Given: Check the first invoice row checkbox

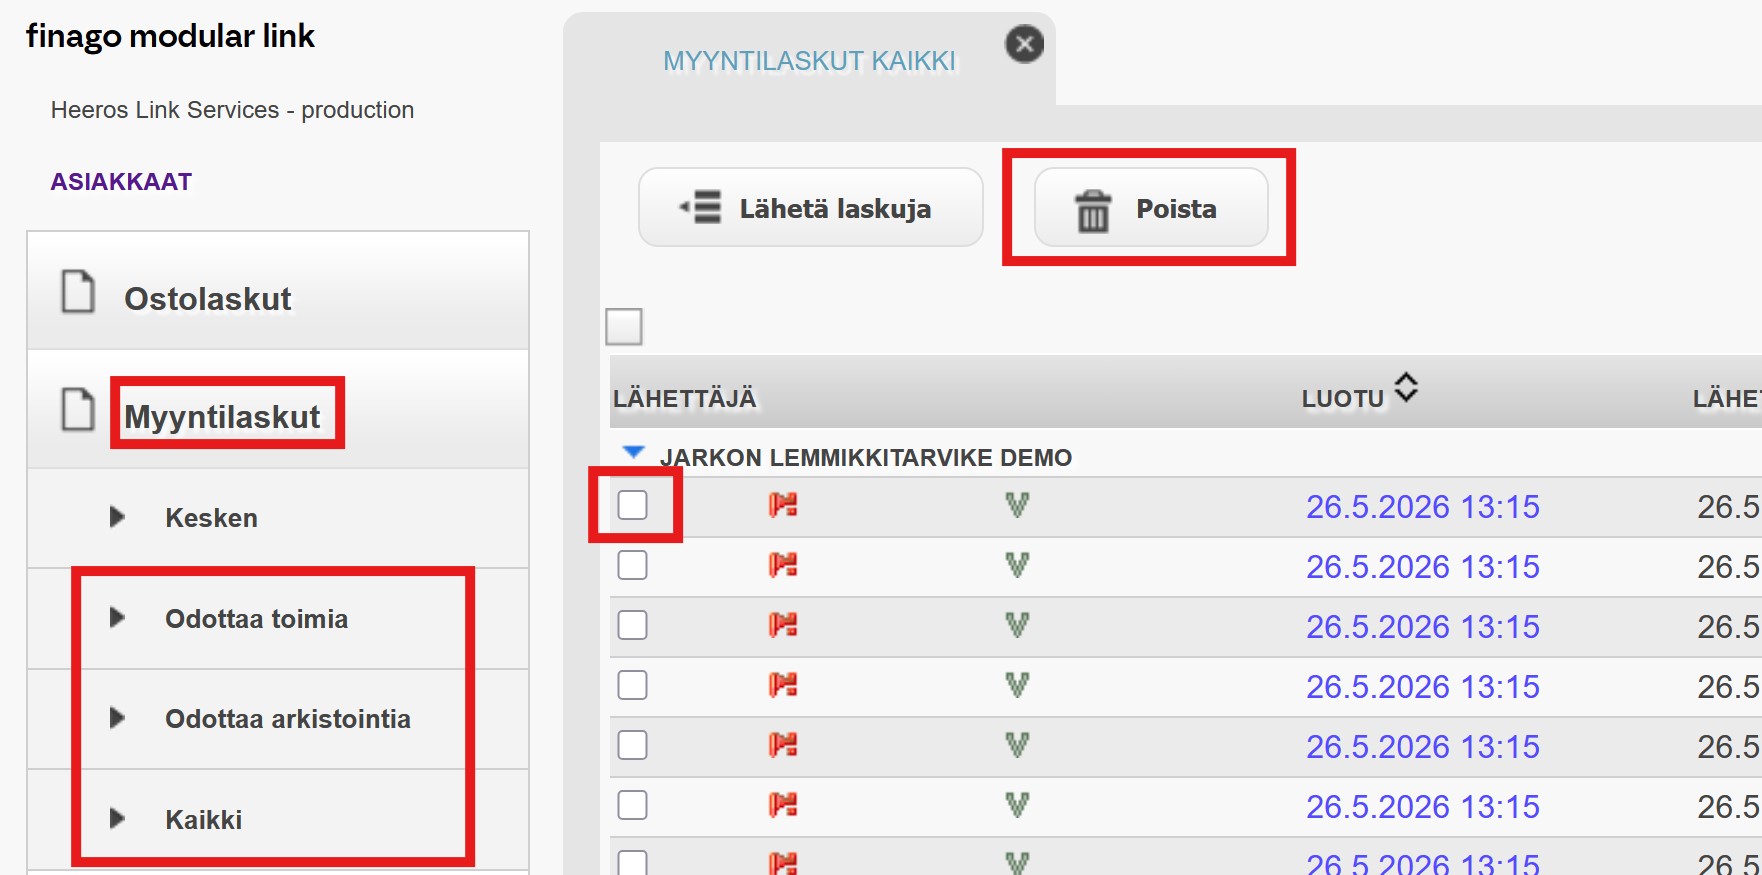Looking at the screenshot, I should click(x=633, y=505).
